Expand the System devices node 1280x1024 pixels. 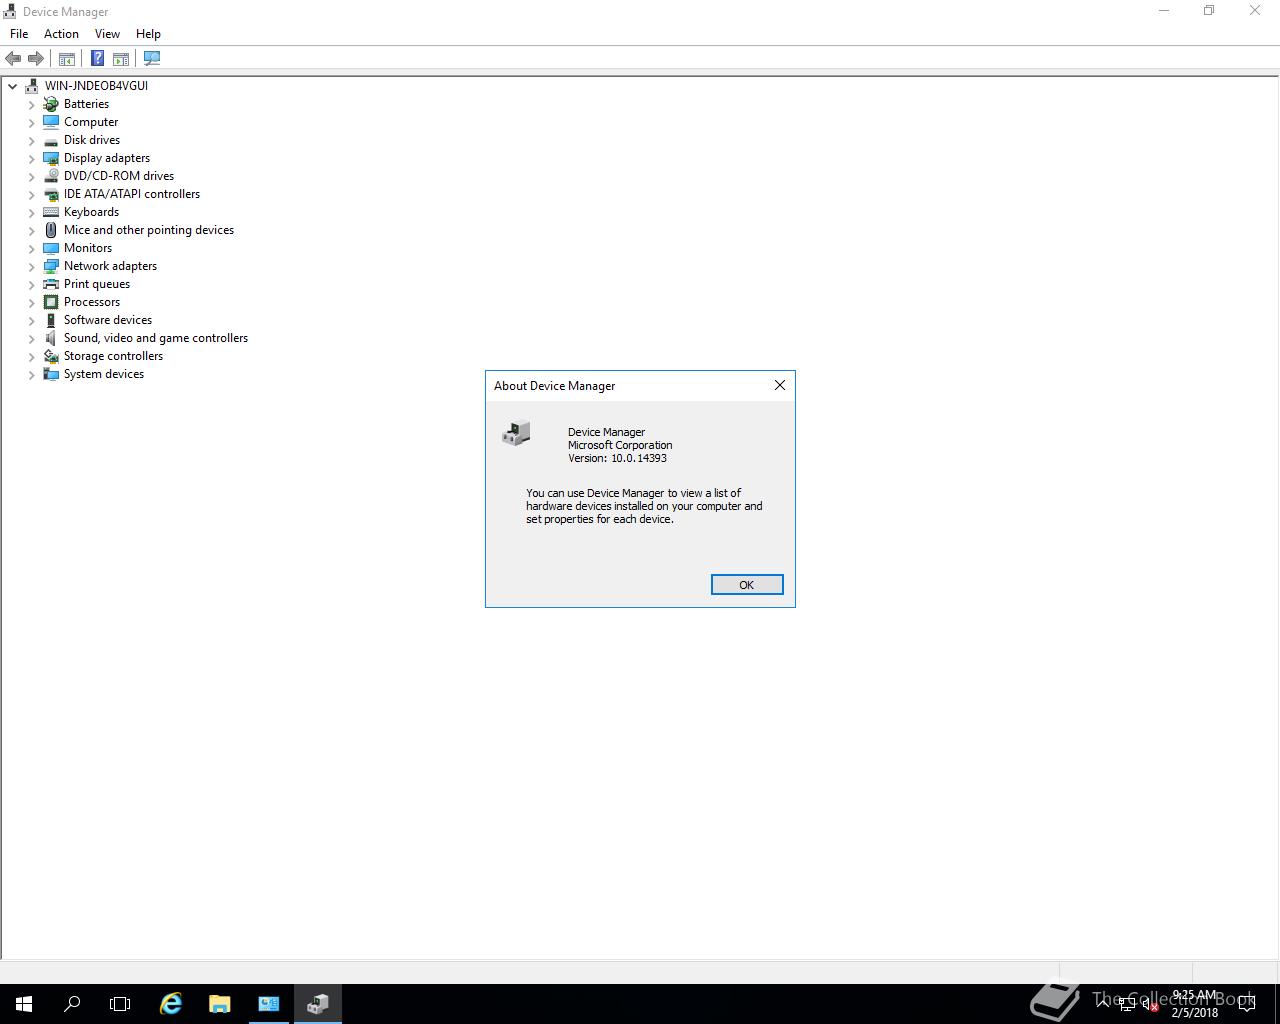31,374
